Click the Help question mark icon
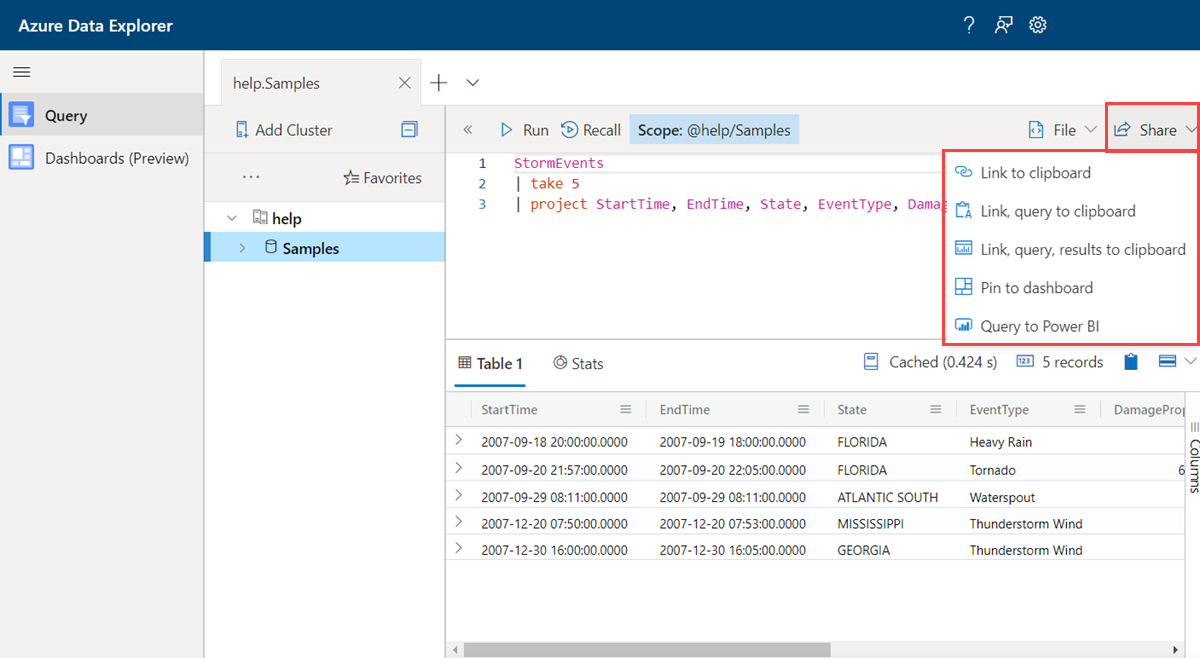The height and width of the screenshot is (658, 1200). pos(968,24)
